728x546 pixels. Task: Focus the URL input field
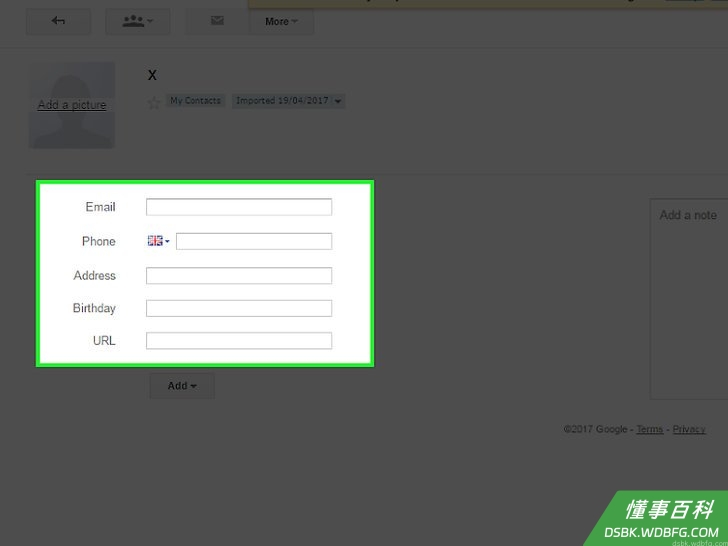(x=239, y=341)
